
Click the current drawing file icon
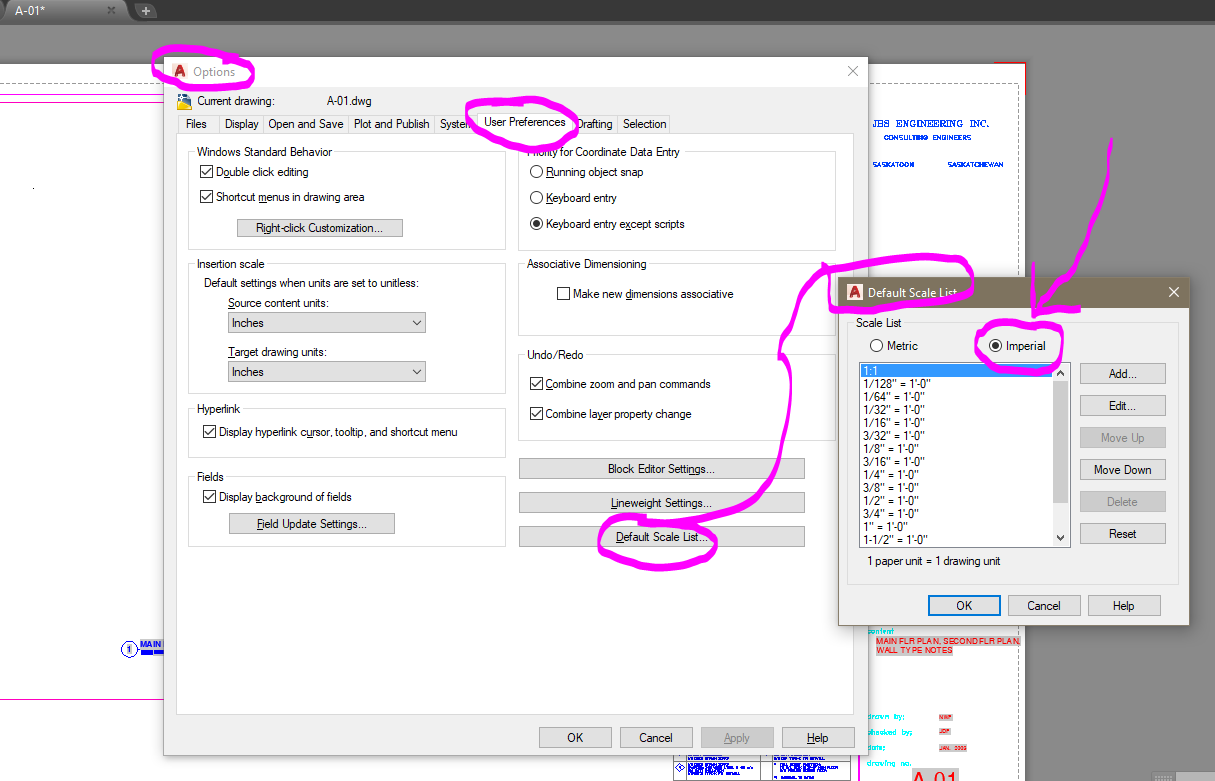184,101
